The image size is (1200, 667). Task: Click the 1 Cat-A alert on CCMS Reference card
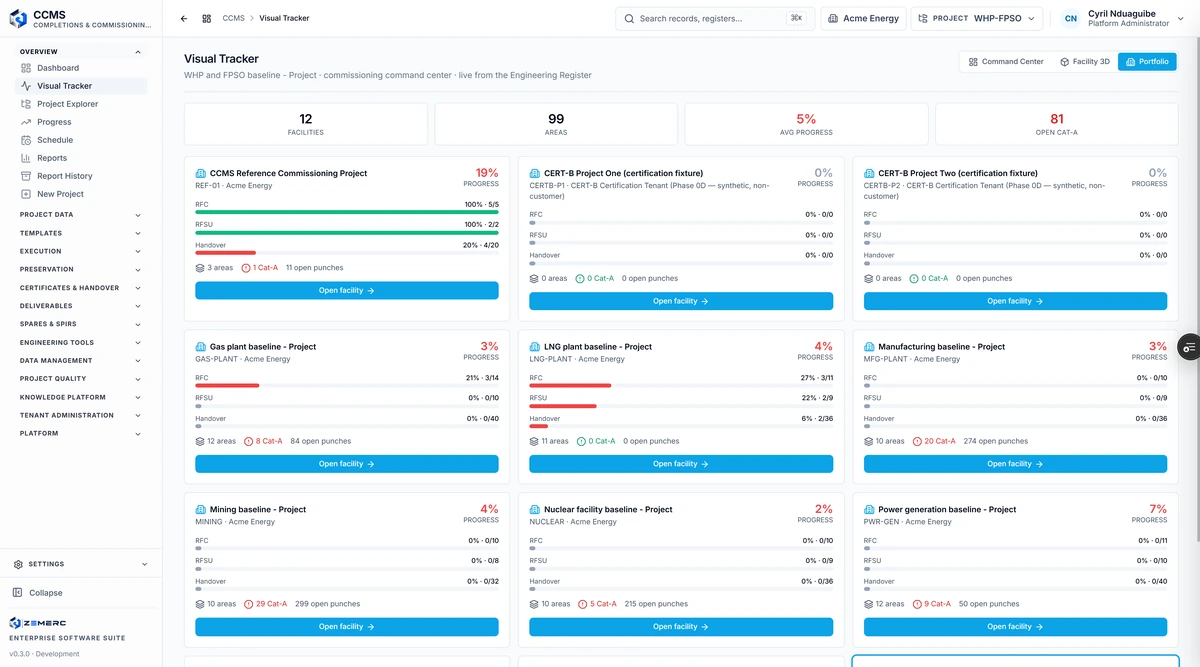(260, 268)
